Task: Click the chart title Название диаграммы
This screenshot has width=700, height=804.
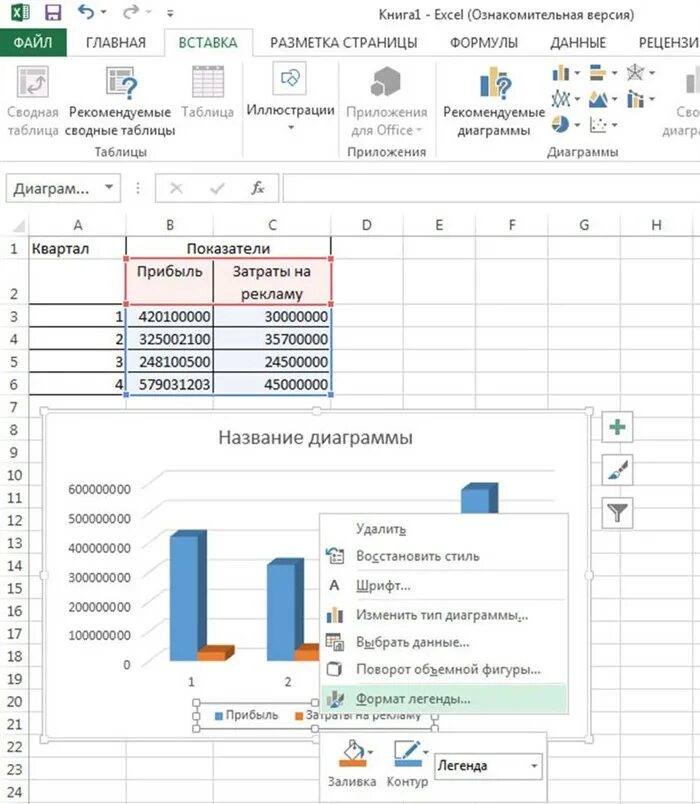Action: [315, 438]
